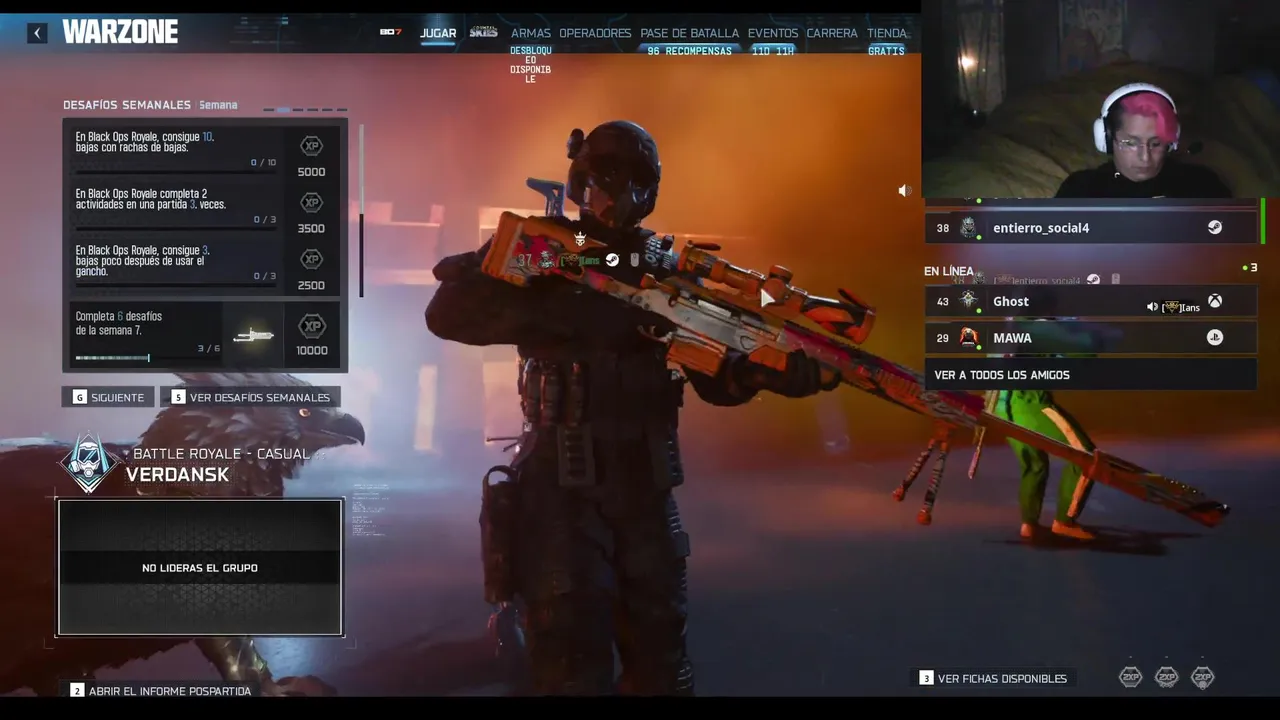Click the XP icon for 5000 reward
The width and height of the screenshot is (1280, 720).
point(312,146)
